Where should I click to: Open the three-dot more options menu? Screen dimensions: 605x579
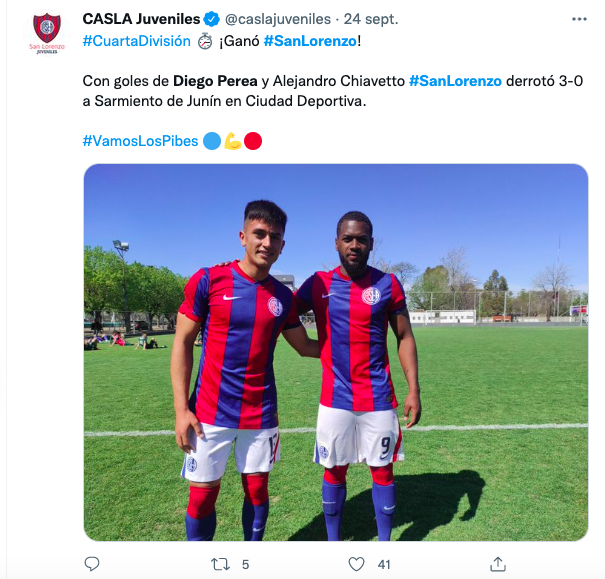[x=579, y=19]
